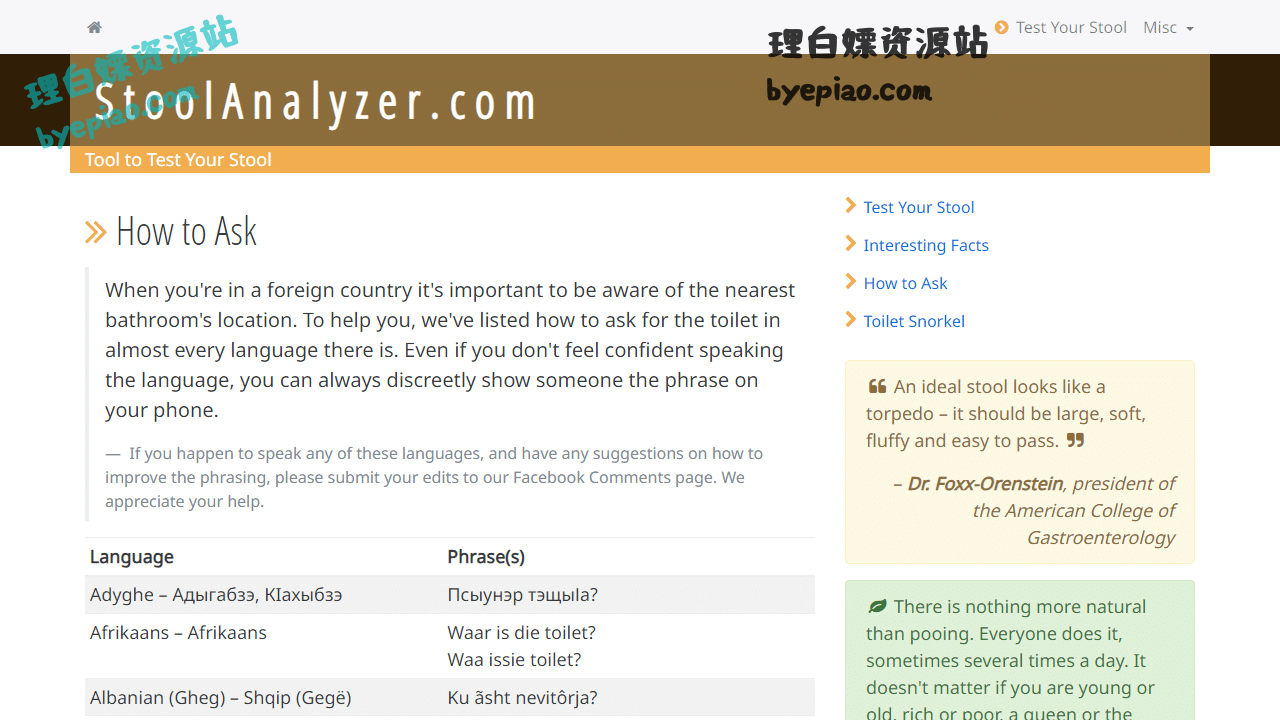Viewport: 1280px width, 720px height.
Task: Click chevron icon next to Toilet Snorkel
Action: click(x=851, y=320)
